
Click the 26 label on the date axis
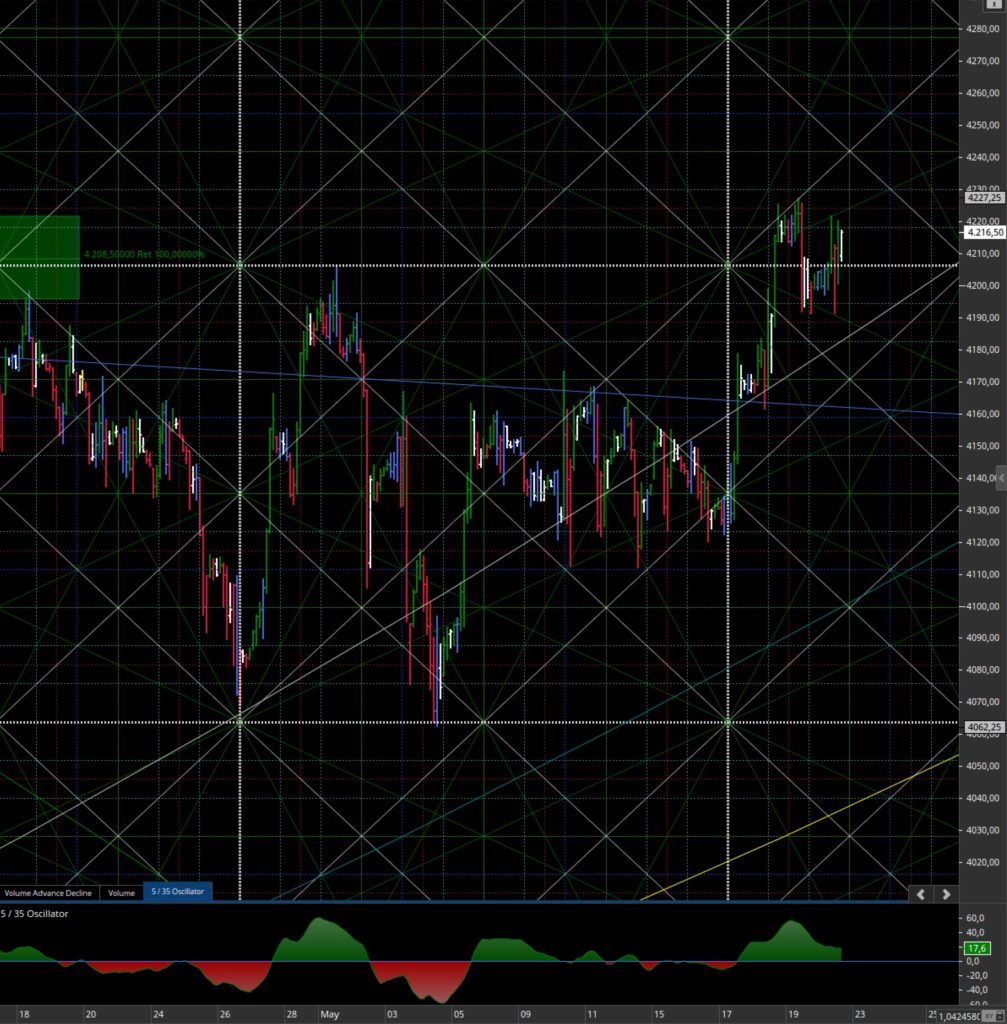[225, 1014]
